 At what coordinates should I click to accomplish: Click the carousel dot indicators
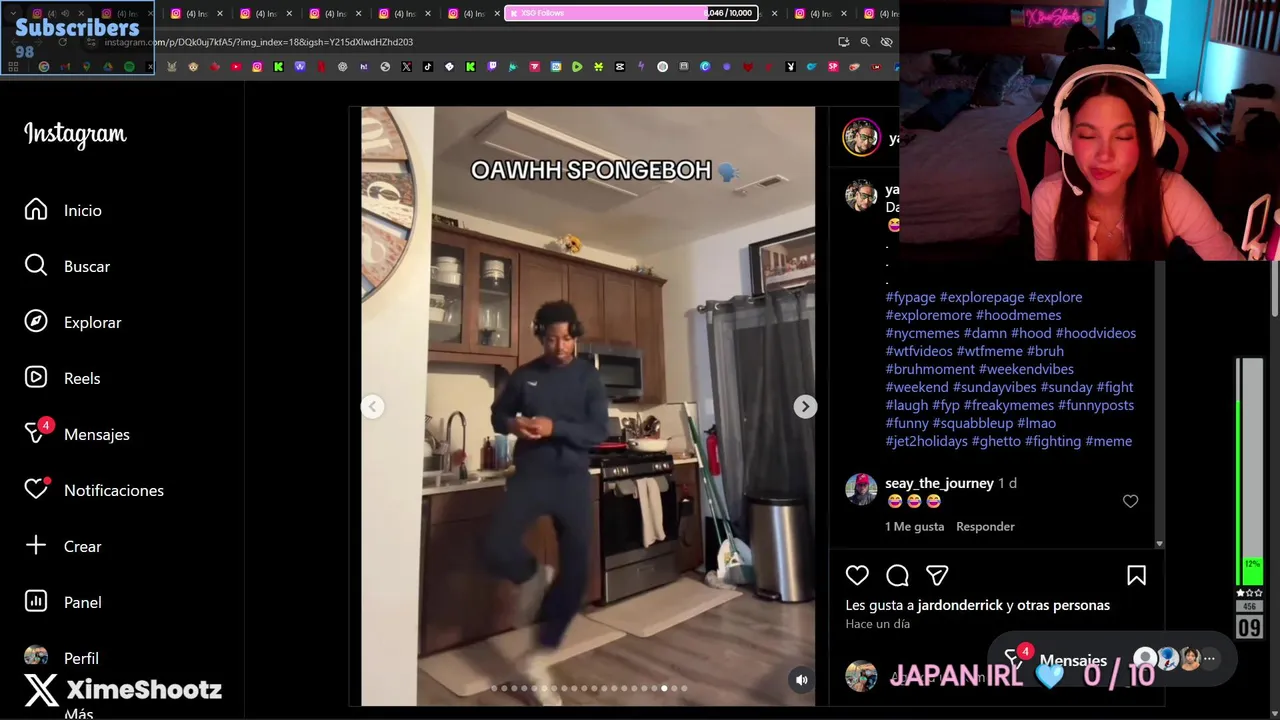click(x=590, y=688)
